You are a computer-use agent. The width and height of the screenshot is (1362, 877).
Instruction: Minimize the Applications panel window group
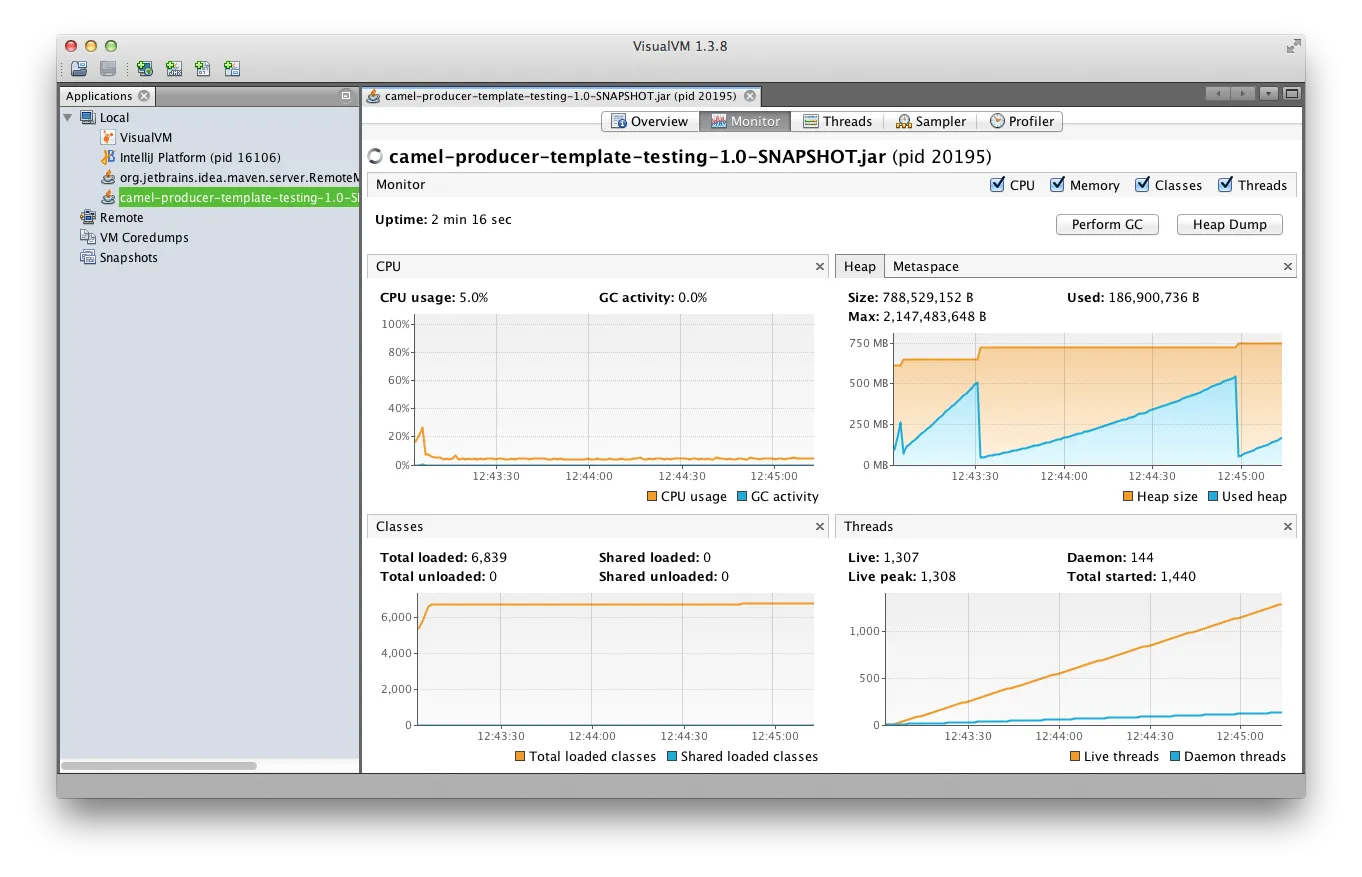tap(346, 96)
